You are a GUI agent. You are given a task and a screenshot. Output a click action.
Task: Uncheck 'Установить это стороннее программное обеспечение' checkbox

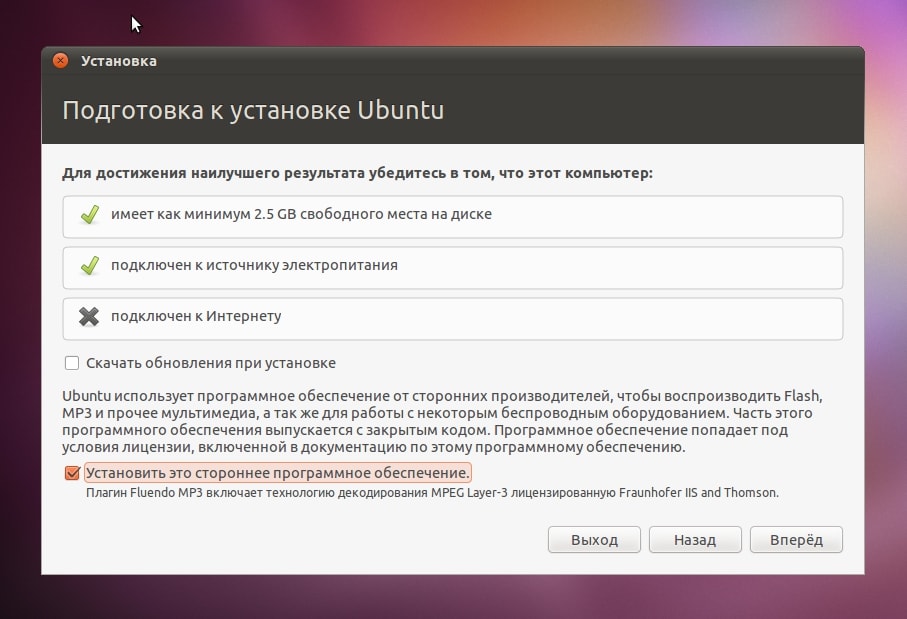72,473
